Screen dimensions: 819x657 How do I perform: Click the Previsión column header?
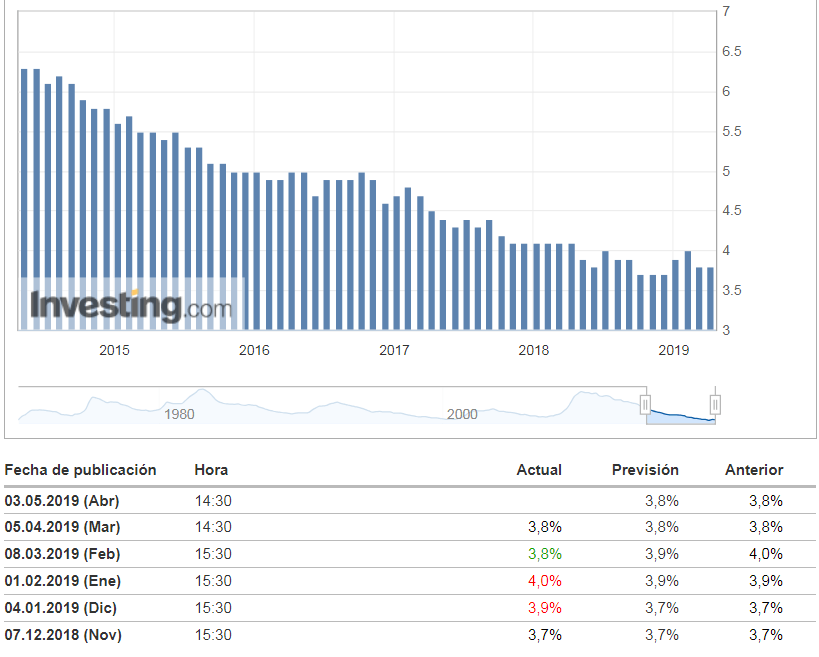pos(645,469)
